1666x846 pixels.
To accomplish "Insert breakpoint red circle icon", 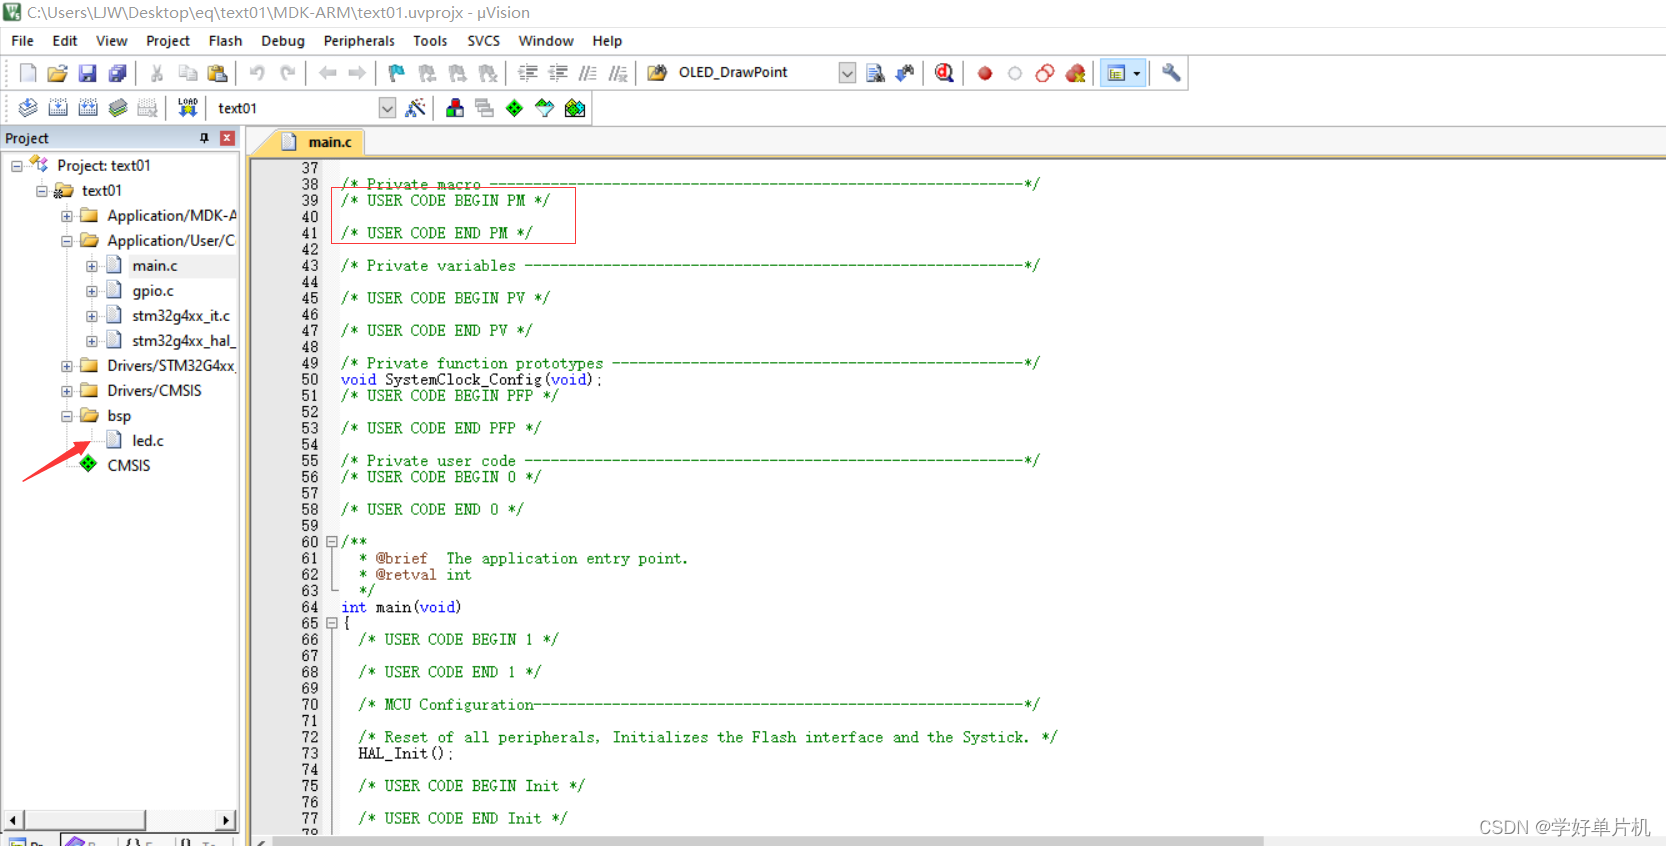I will 985,73.
